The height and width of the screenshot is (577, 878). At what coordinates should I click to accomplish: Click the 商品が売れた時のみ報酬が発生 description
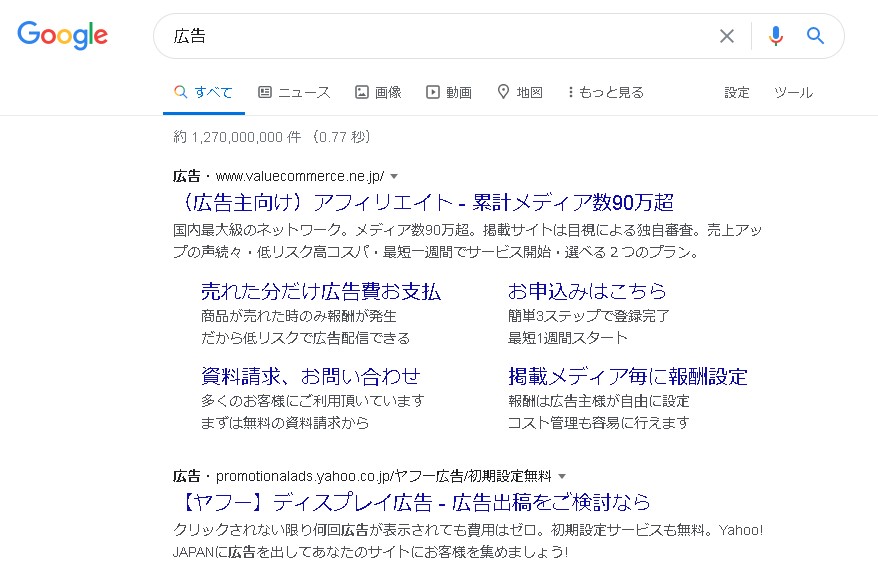(x=298, y=316)
